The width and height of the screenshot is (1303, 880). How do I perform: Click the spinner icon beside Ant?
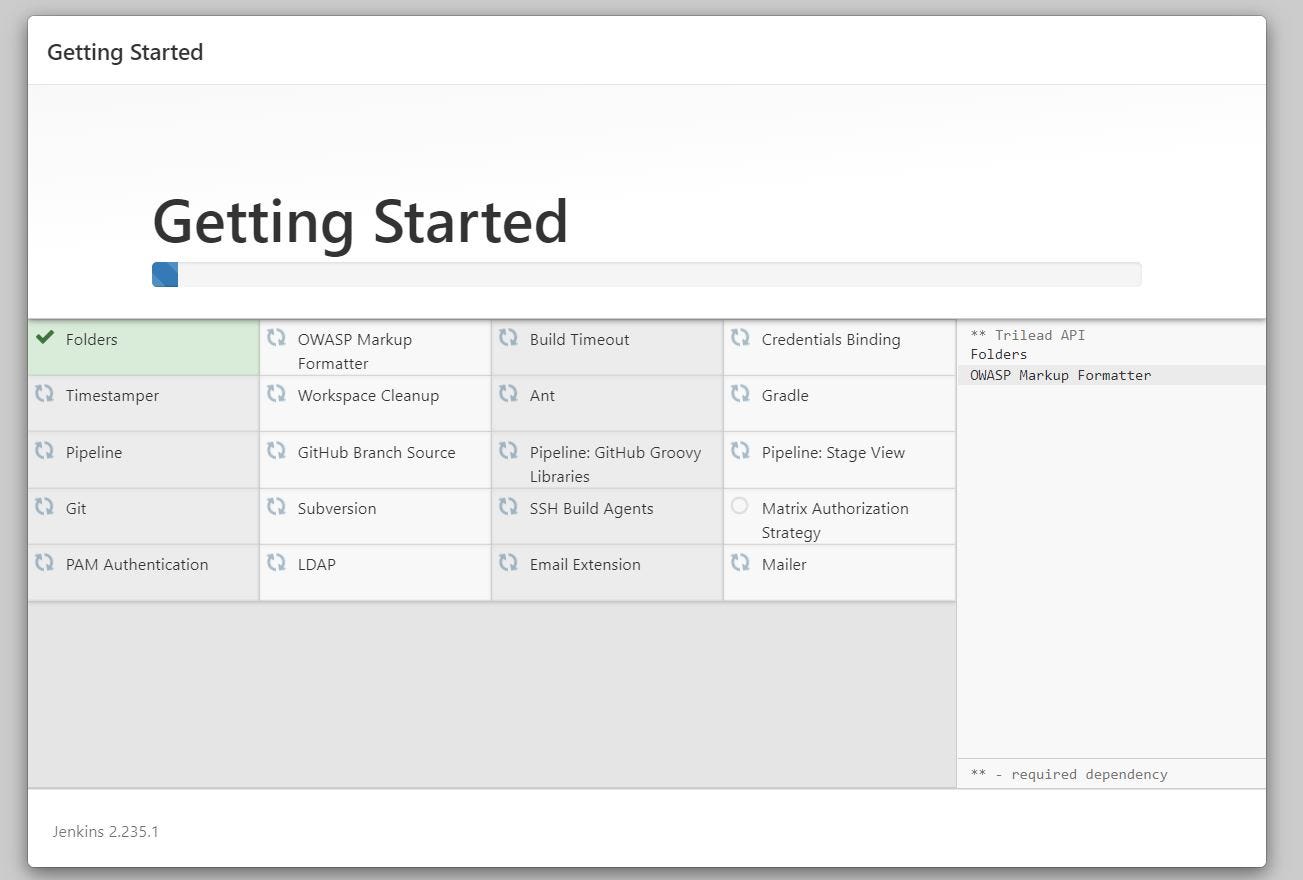click(508, 394)
